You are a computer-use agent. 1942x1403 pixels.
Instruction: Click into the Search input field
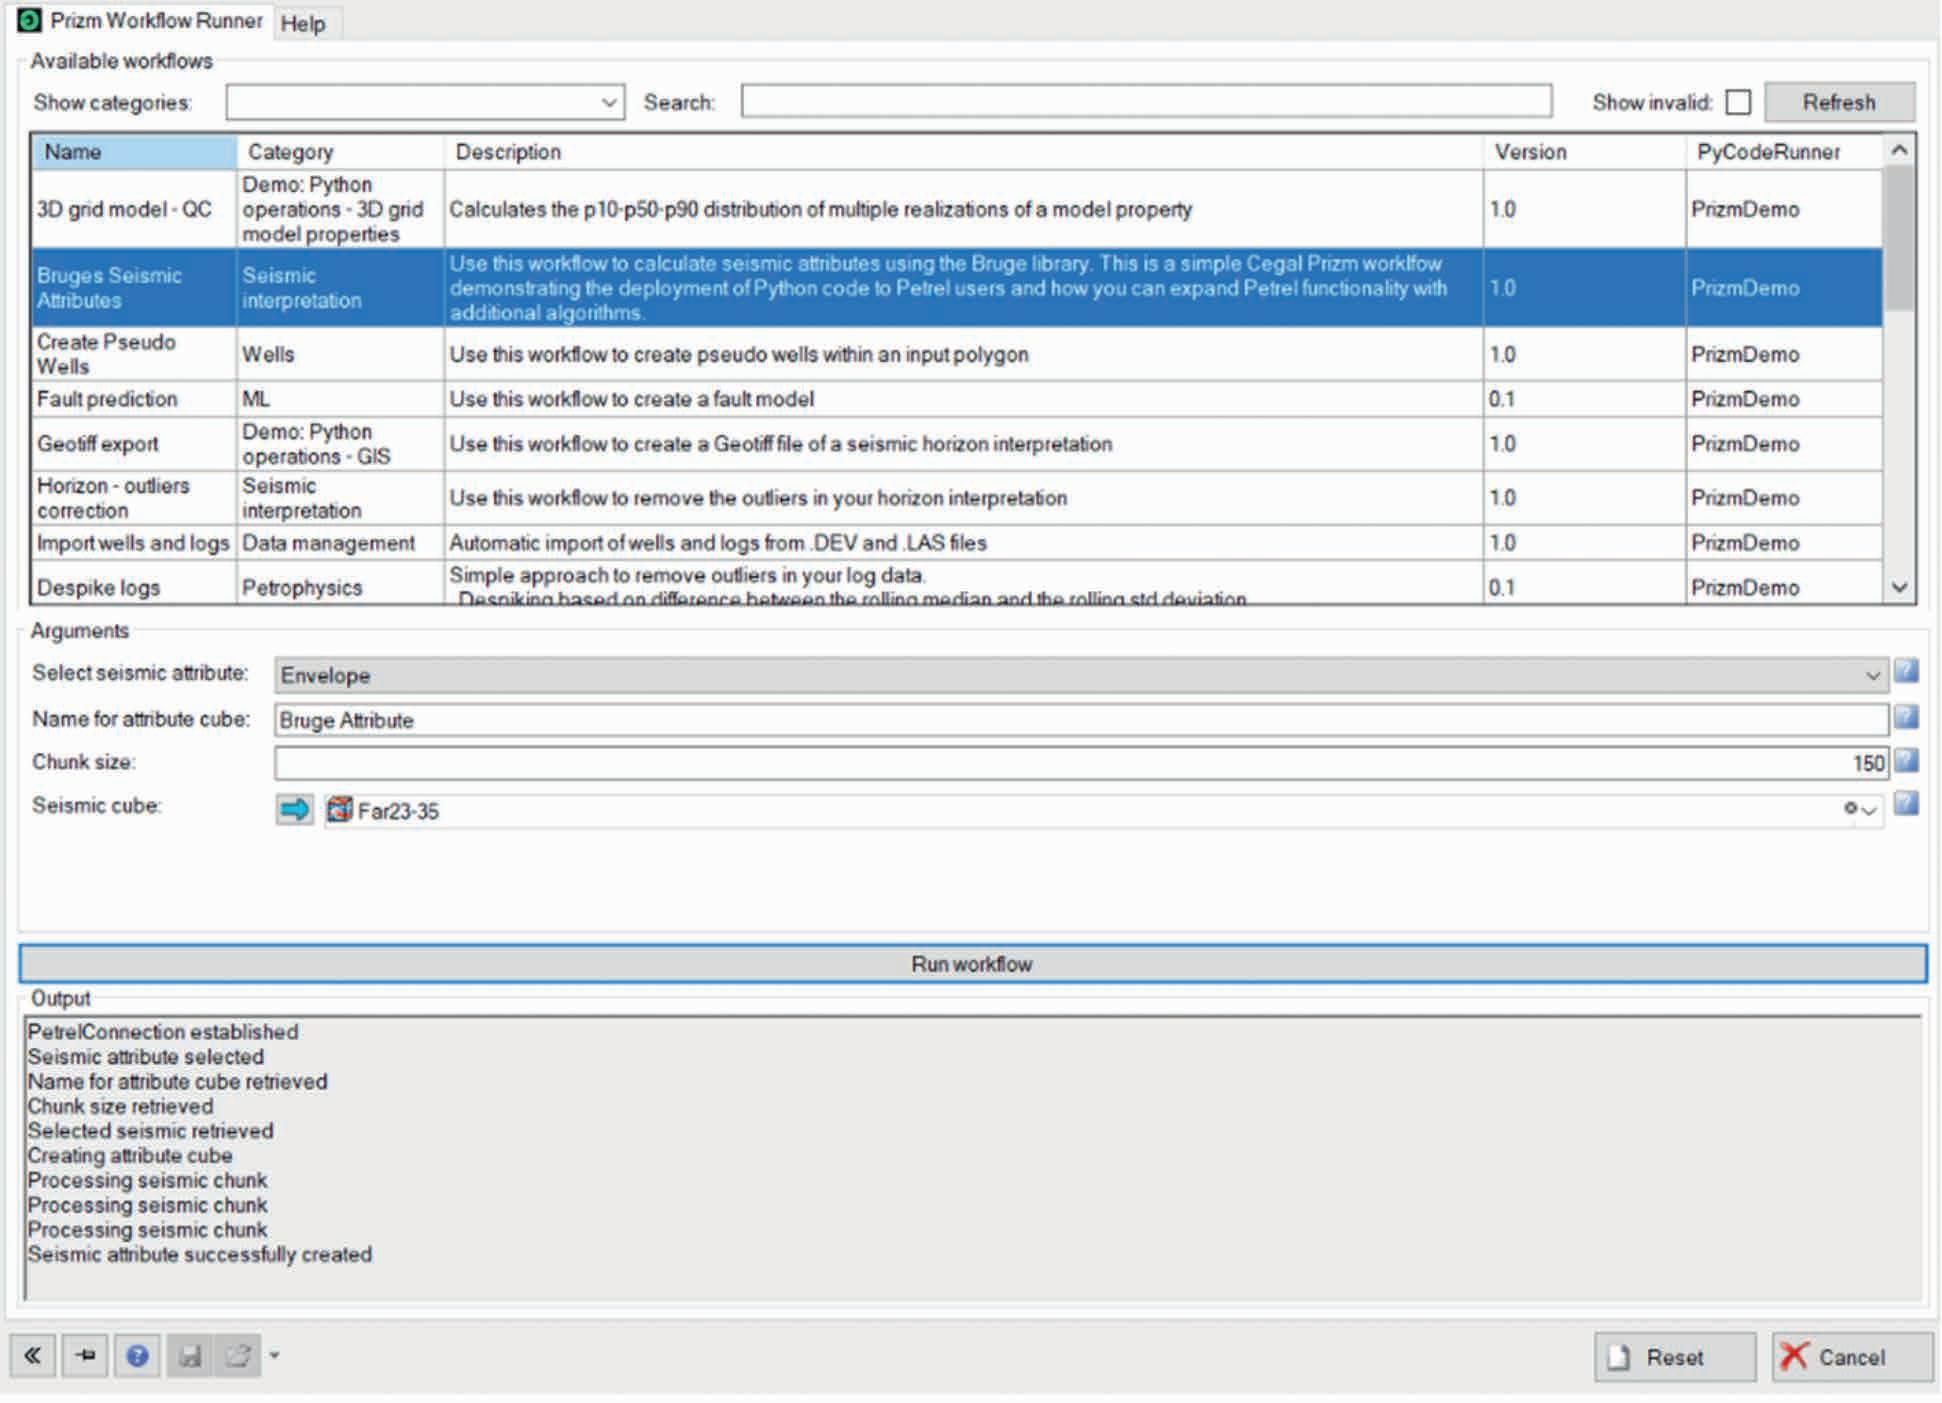click(1145, 102)
